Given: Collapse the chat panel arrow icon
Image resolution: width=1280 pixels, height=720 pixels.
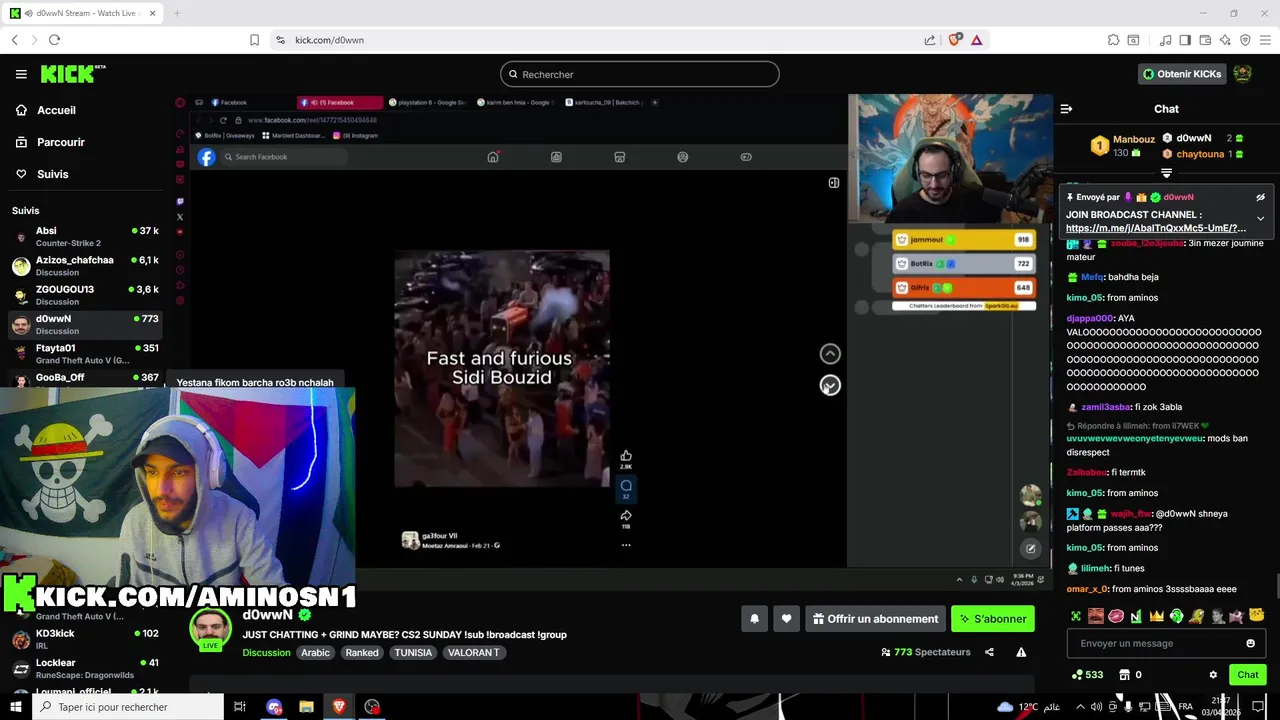Looking at the screenshot, I should [x=1066, y=109].
